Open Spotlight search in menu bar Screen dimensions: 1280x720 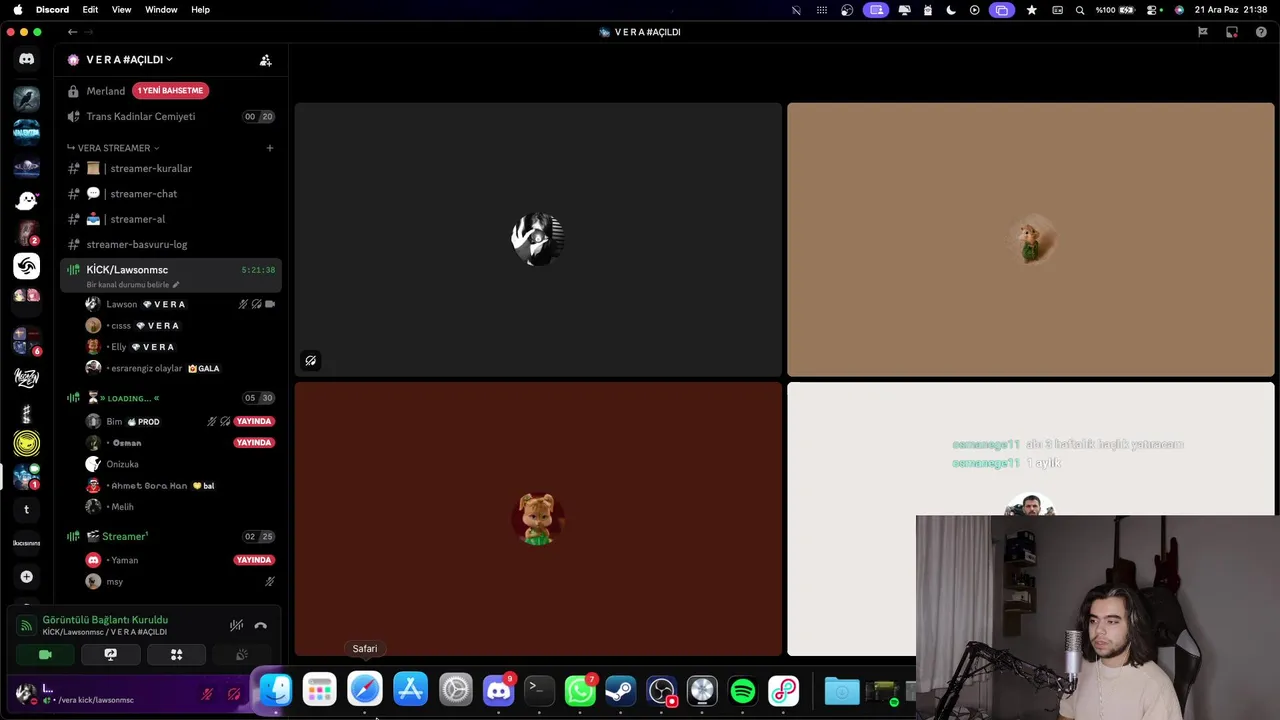1080,10
